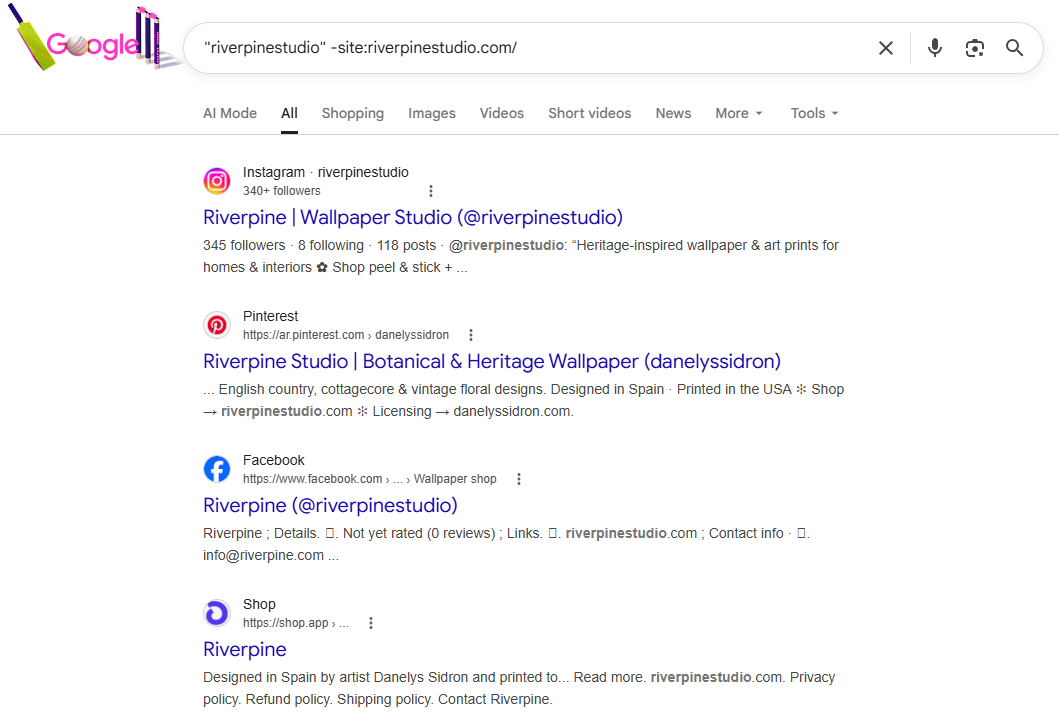Open the Riverpine shop.app link

pos(244,649)
